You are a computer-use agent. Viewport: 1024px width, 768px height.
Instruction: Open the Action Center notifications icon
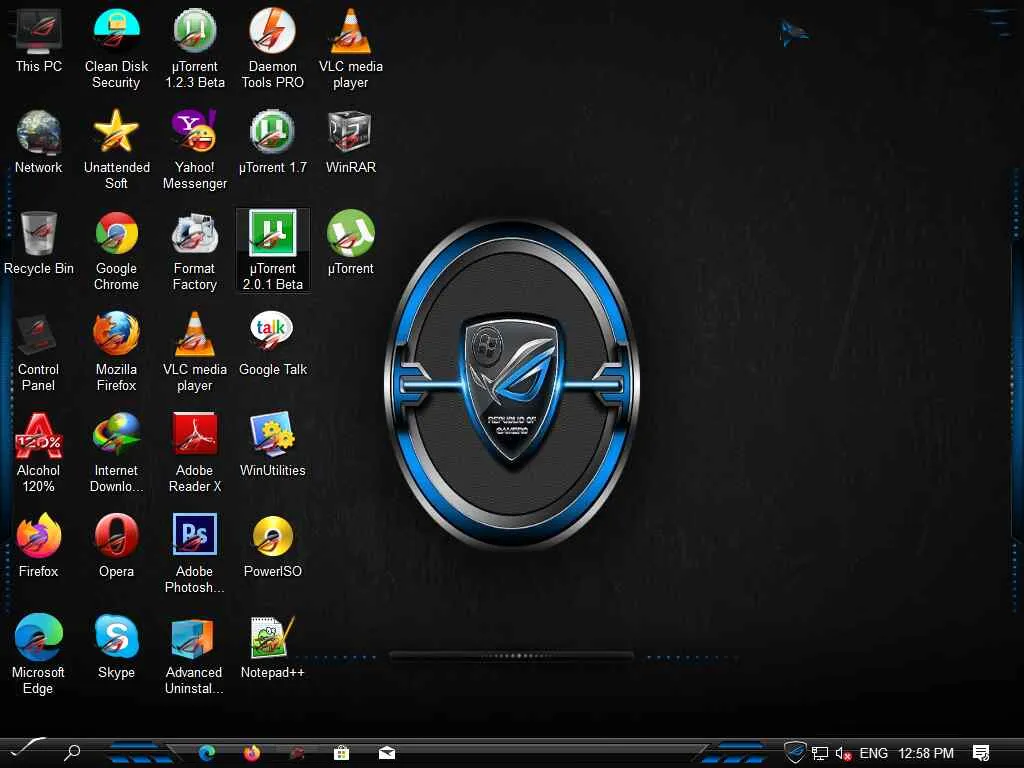981,754
